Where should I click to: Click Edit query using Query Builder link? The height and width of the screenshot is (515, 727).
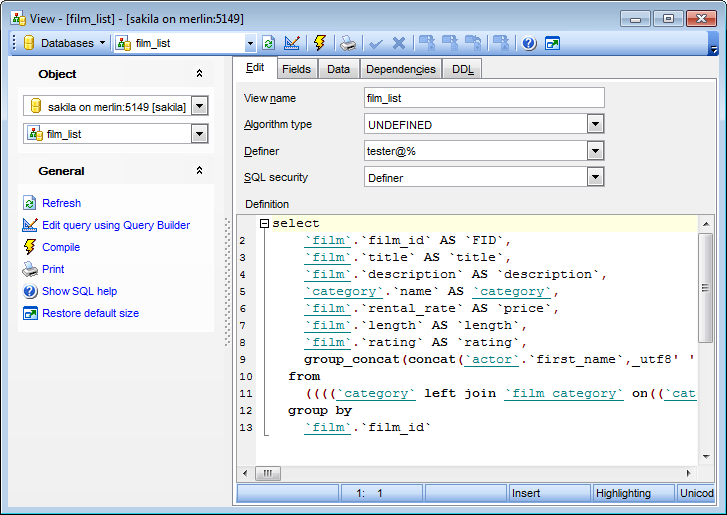(x=115, y=225)
